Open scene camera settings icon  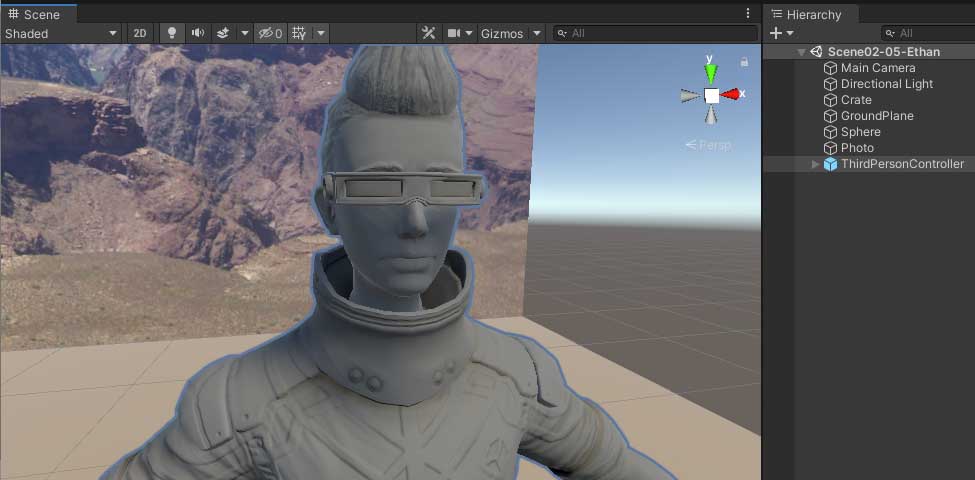click(455, 34)
